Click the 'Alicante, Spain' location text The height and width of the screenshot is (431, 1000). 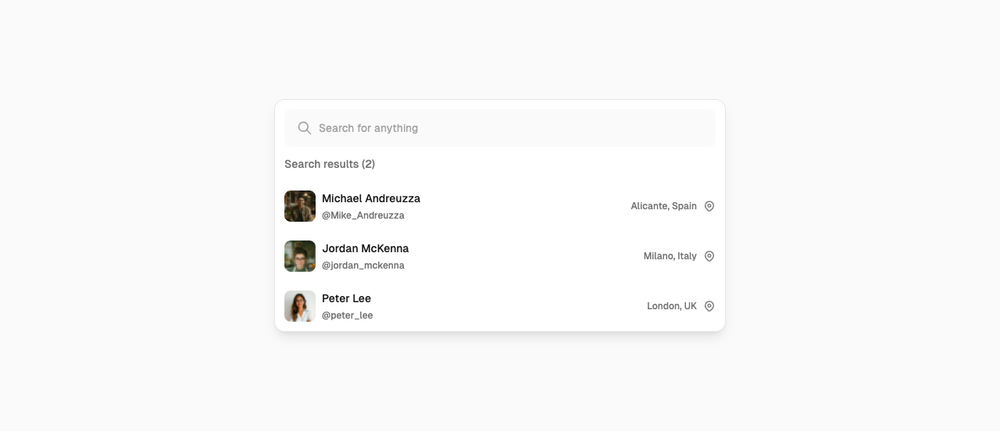pyautogui.click(x=664, y=206)
